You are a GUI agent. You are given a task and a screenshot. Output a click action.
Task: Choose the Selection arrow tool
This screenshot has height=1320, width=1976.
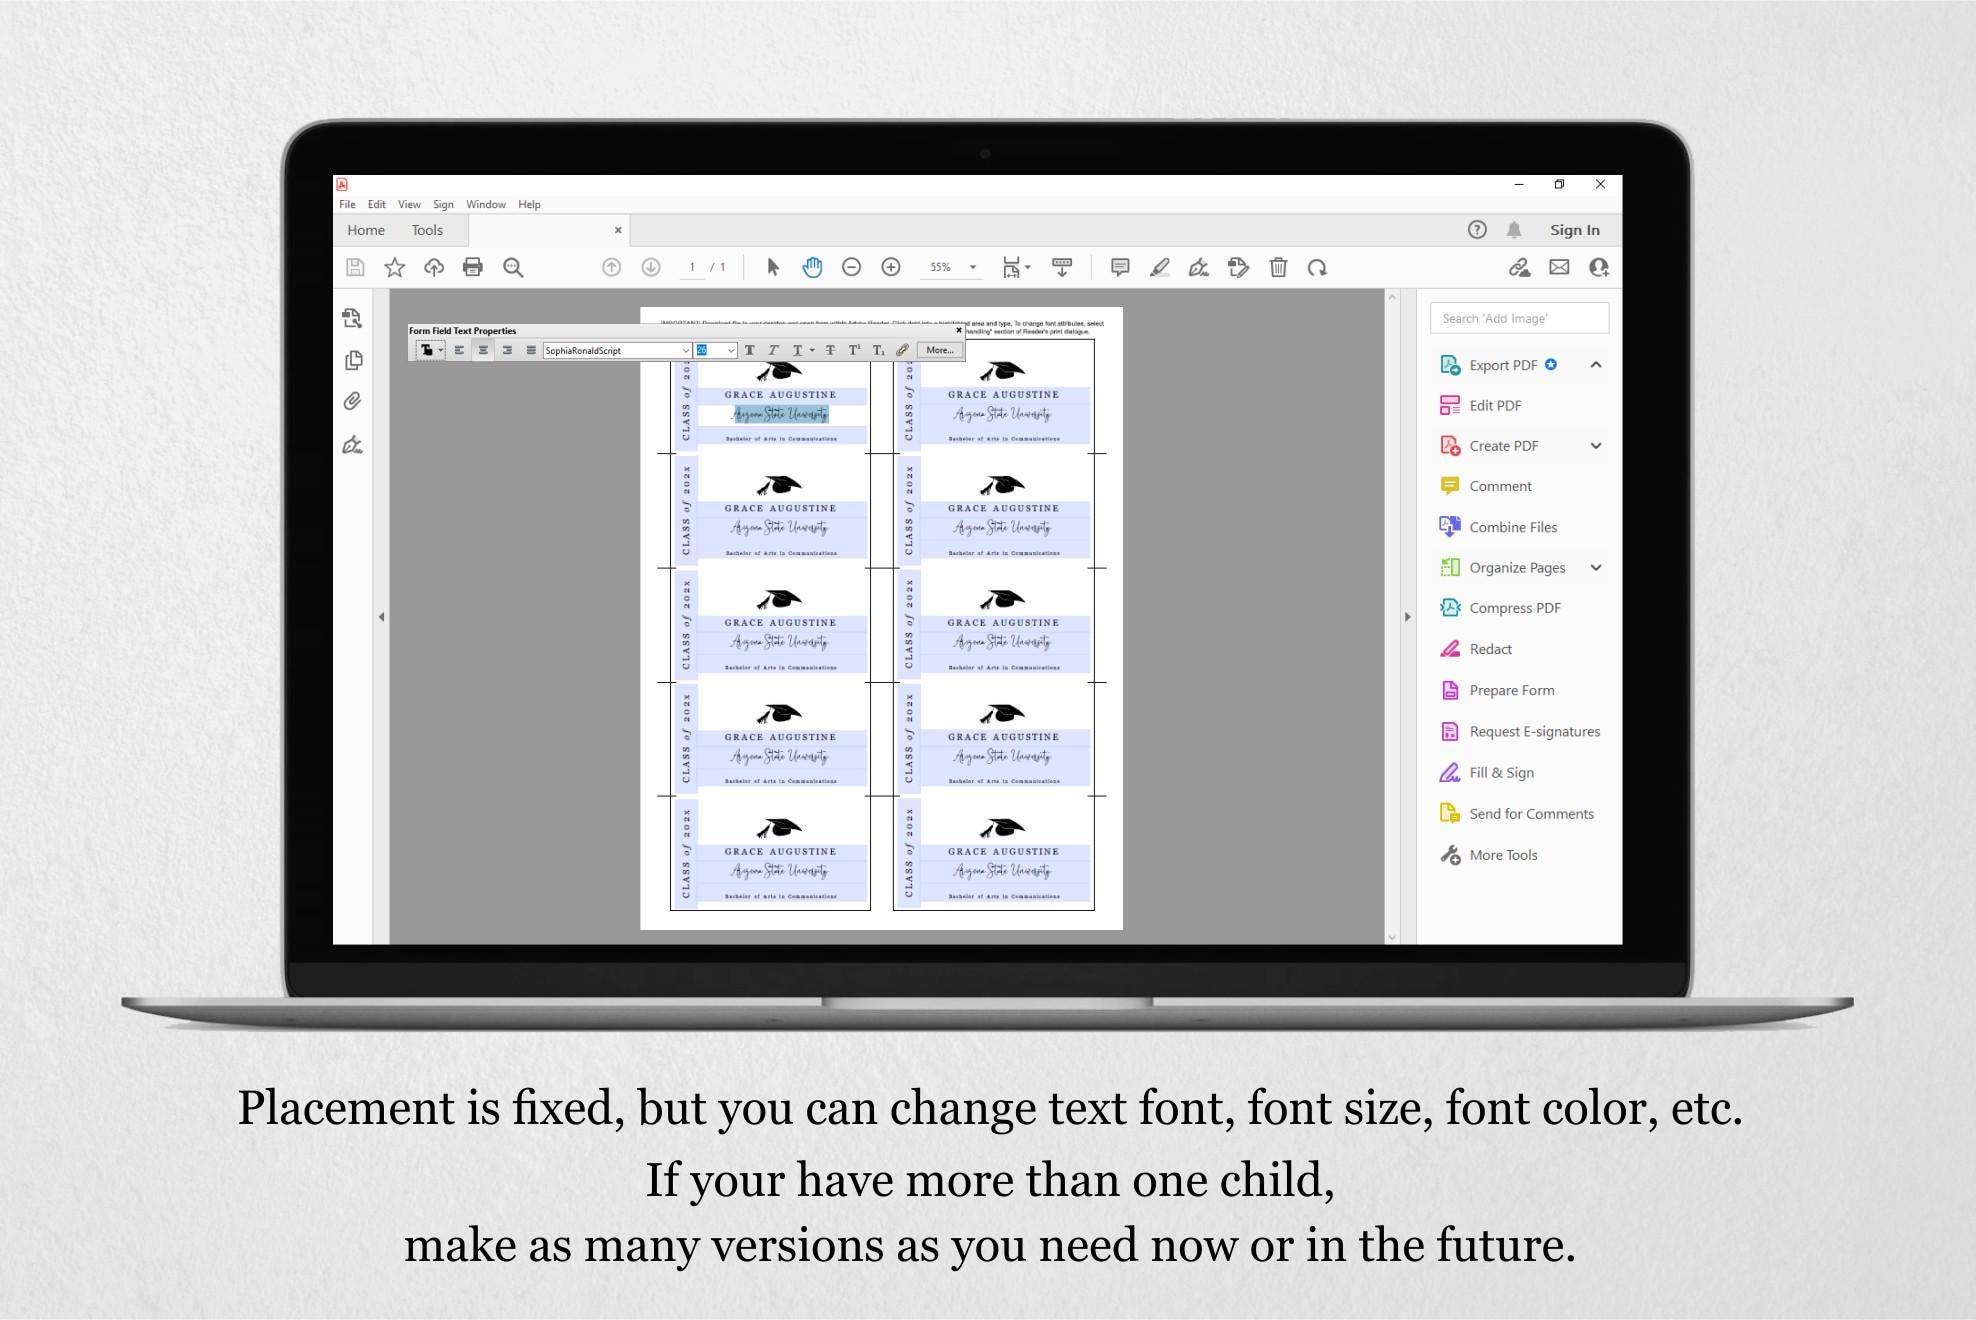coord(772,267)
